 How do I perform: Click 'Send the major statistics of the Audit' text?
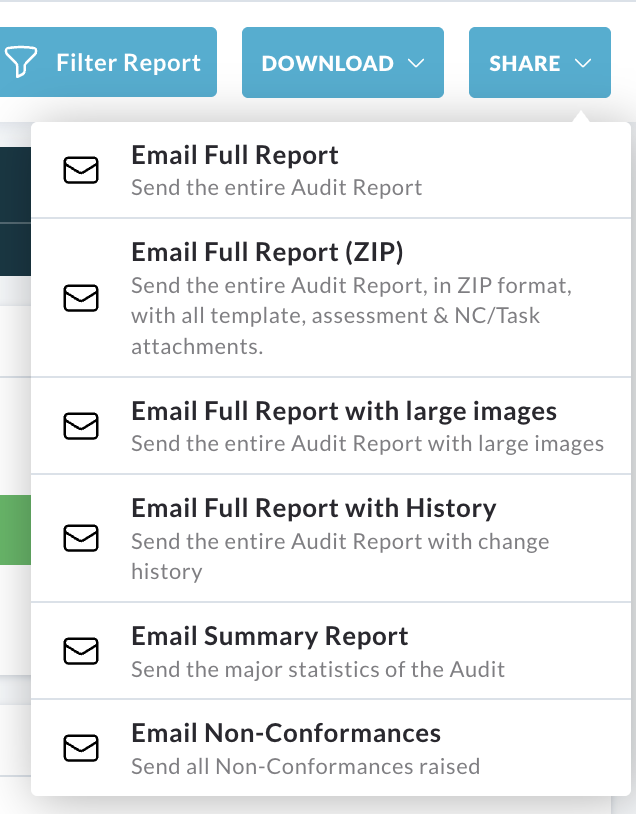coord(318,670)
